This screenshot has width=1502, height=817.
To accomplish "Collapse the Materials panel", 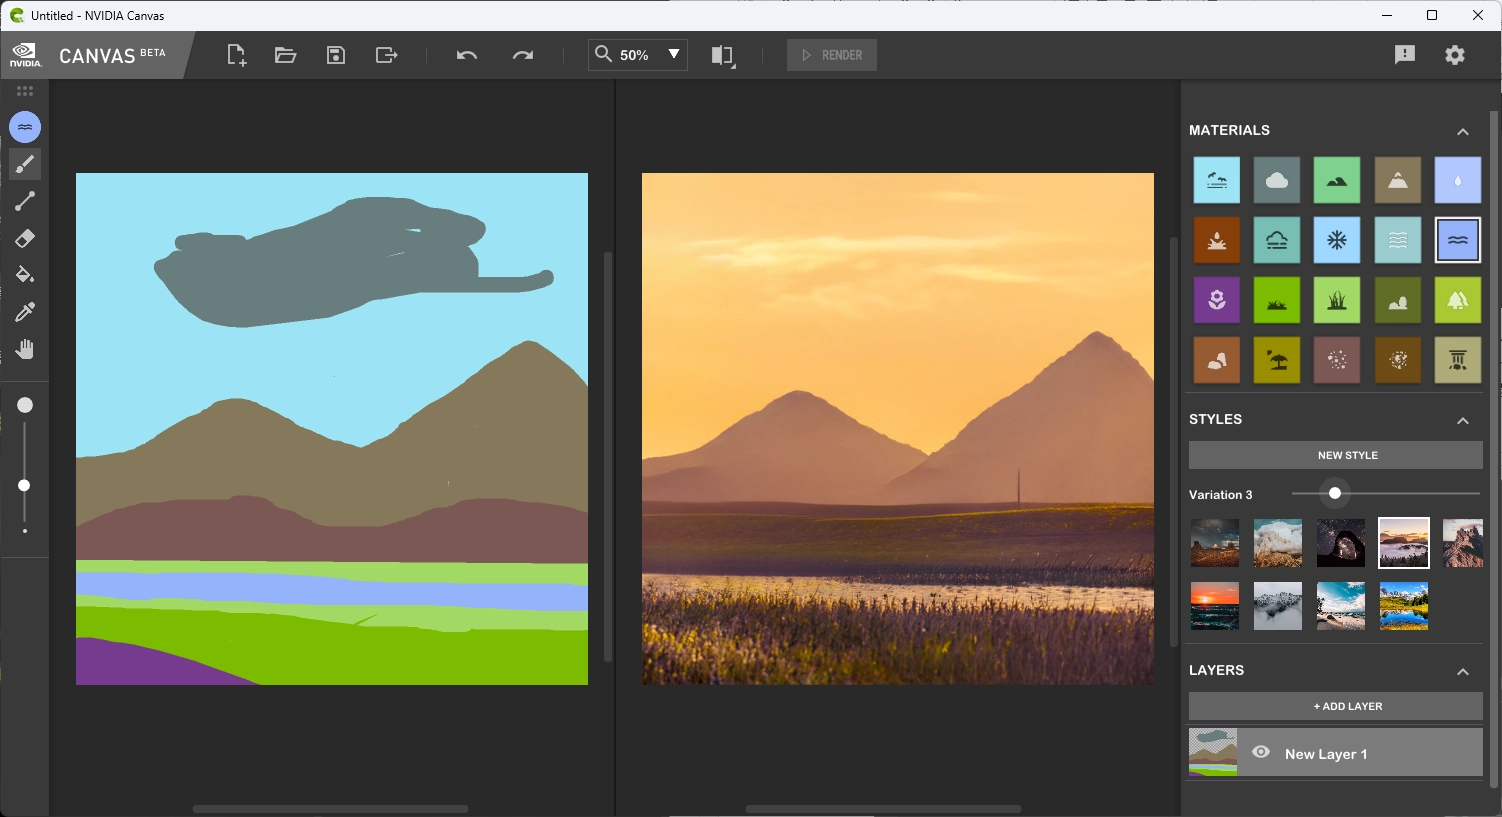I will (1462, 131).
